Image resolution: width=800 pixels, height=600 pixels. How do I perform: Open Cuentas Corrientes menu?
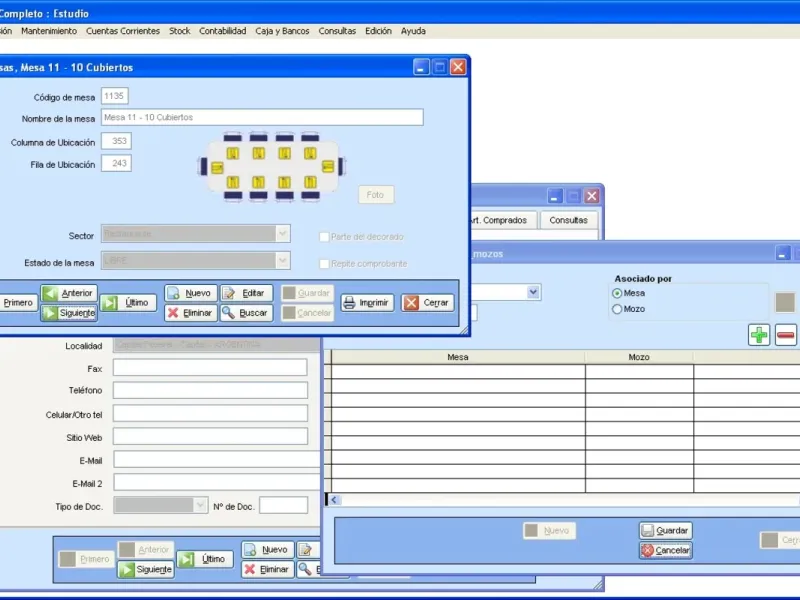pyautogui.click(x=123, y=31)
